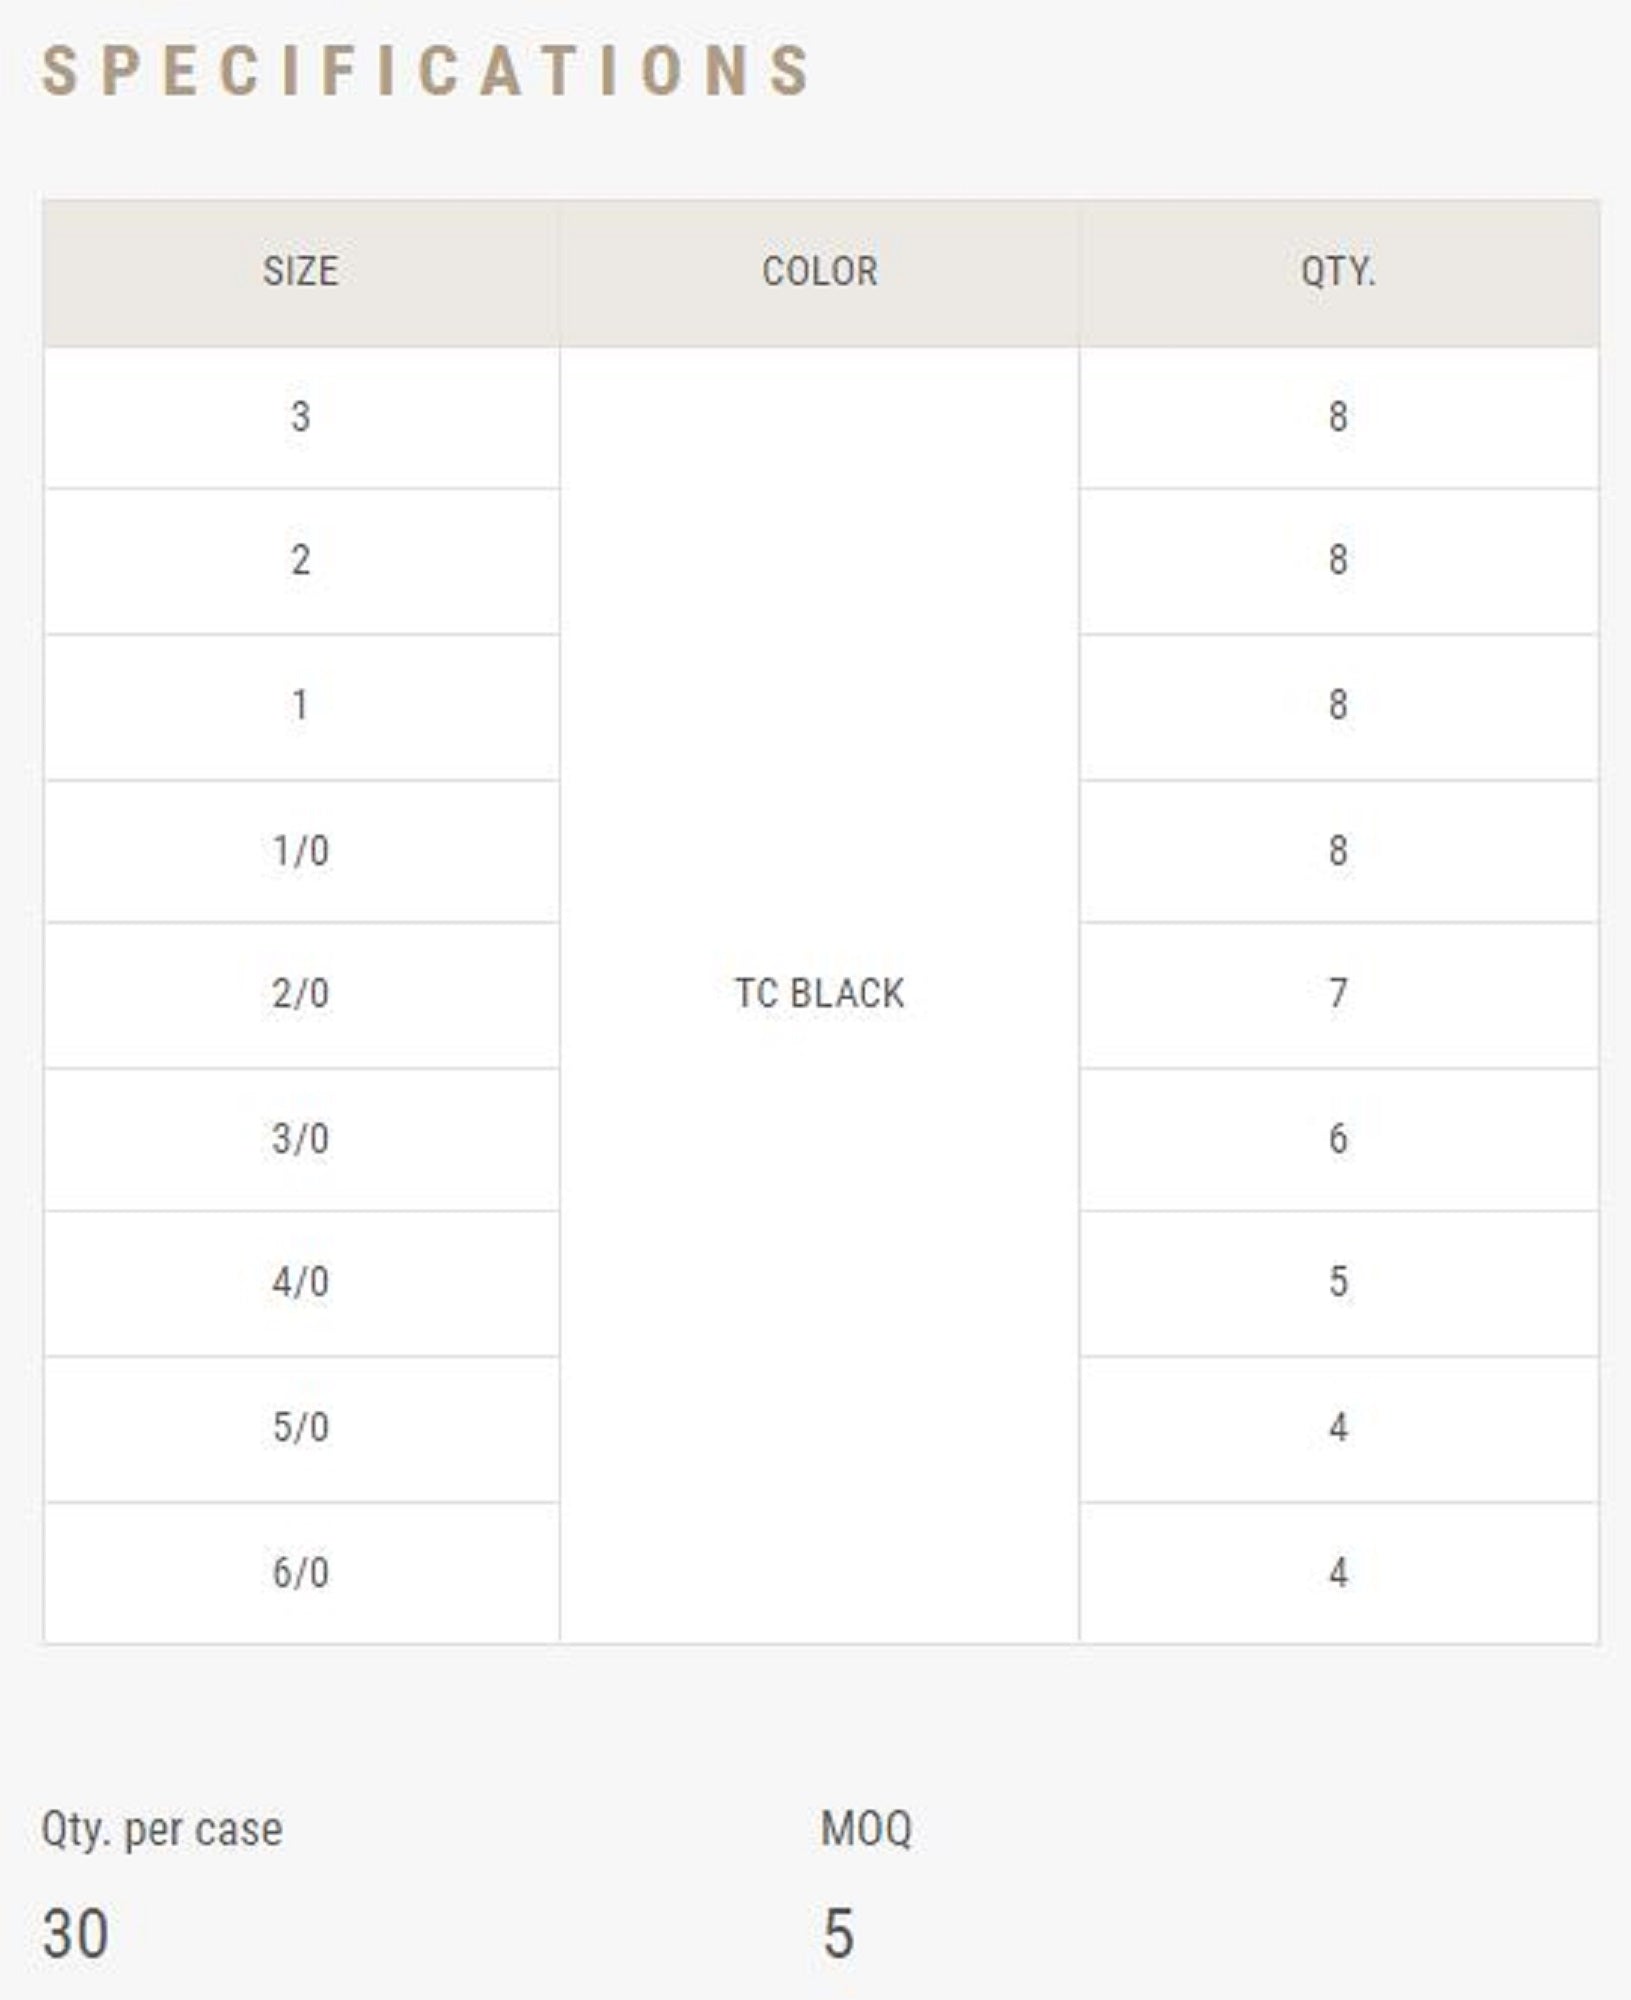Select the size 3 cell
Image resolution: width=1631 pixels, height=2000 pixels.
click(300, 417)
